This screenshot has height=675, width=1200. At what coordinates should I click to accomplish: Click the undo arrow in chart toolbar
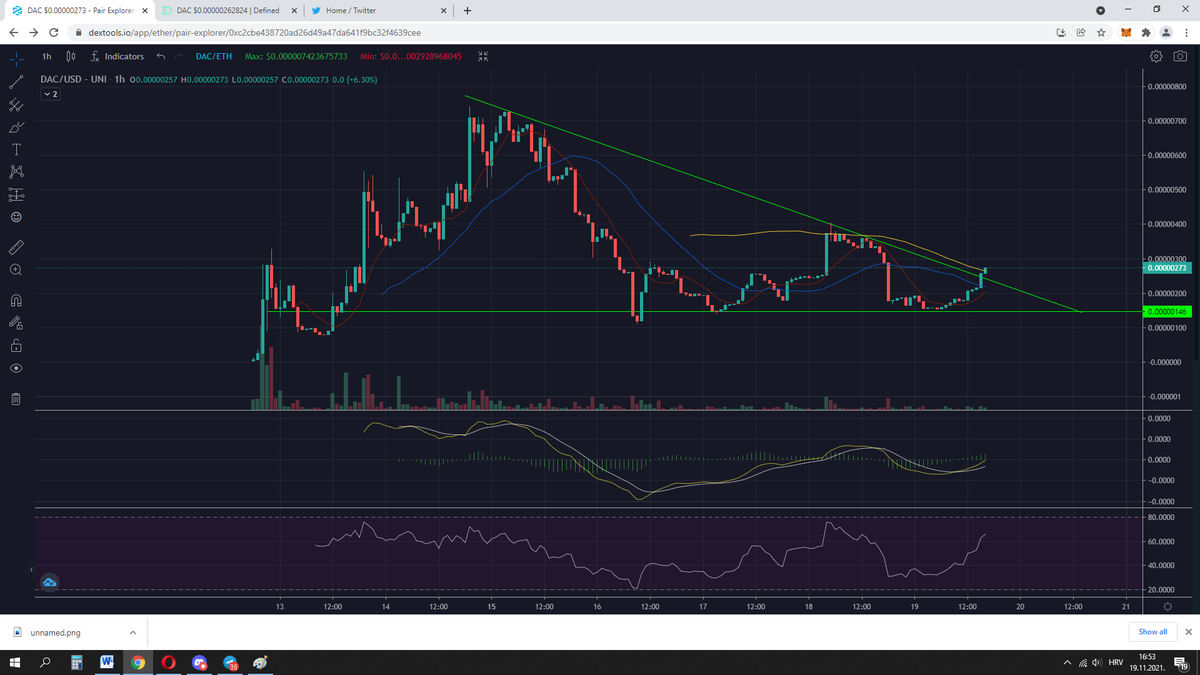[162, 56]
